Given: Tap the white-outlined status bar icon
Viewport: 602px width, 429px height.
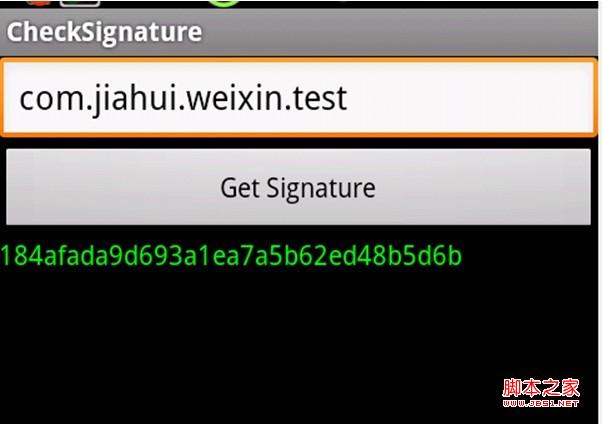Looking at the screenshot, I should tap(80, 3).
